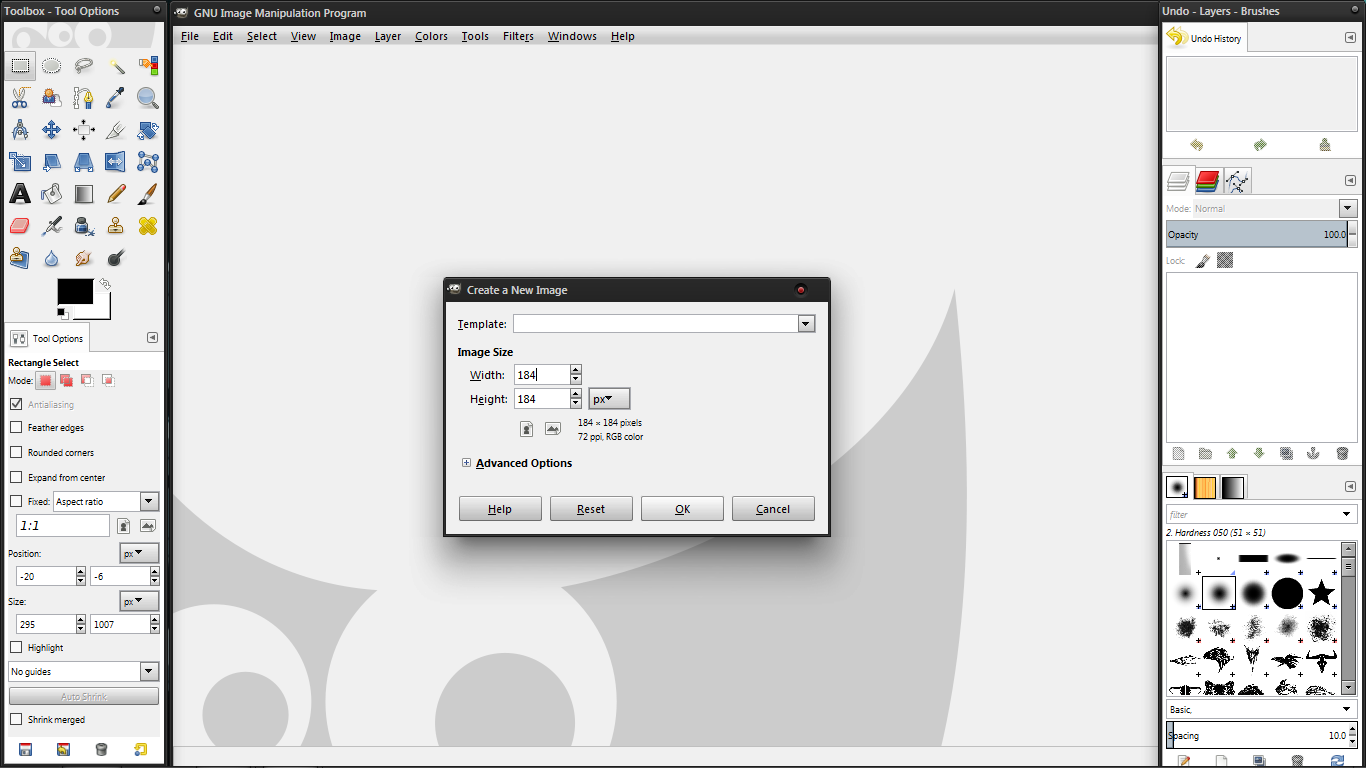Select the Paintbrush tool
The image size is (1366, 768).
[148, 194]
